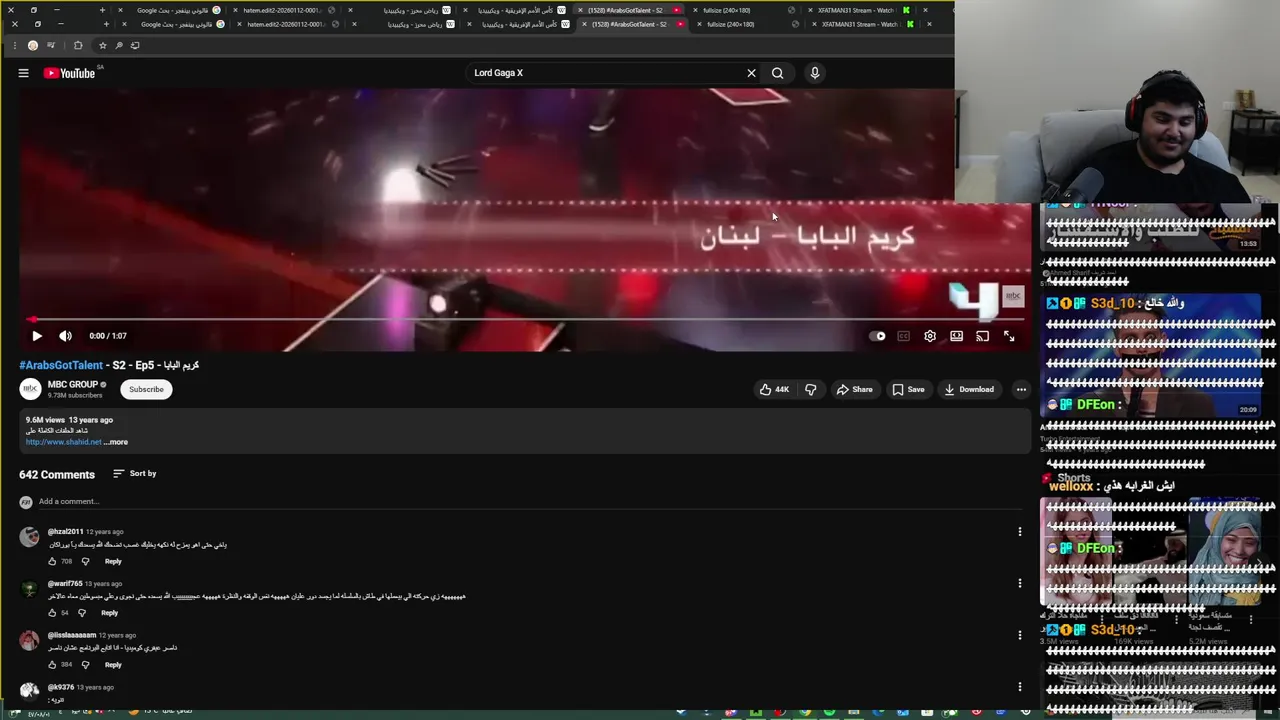Image resolution: width=1280 pixels, height=720 pixels.
Task: Share the video
Action: (854, 389)
